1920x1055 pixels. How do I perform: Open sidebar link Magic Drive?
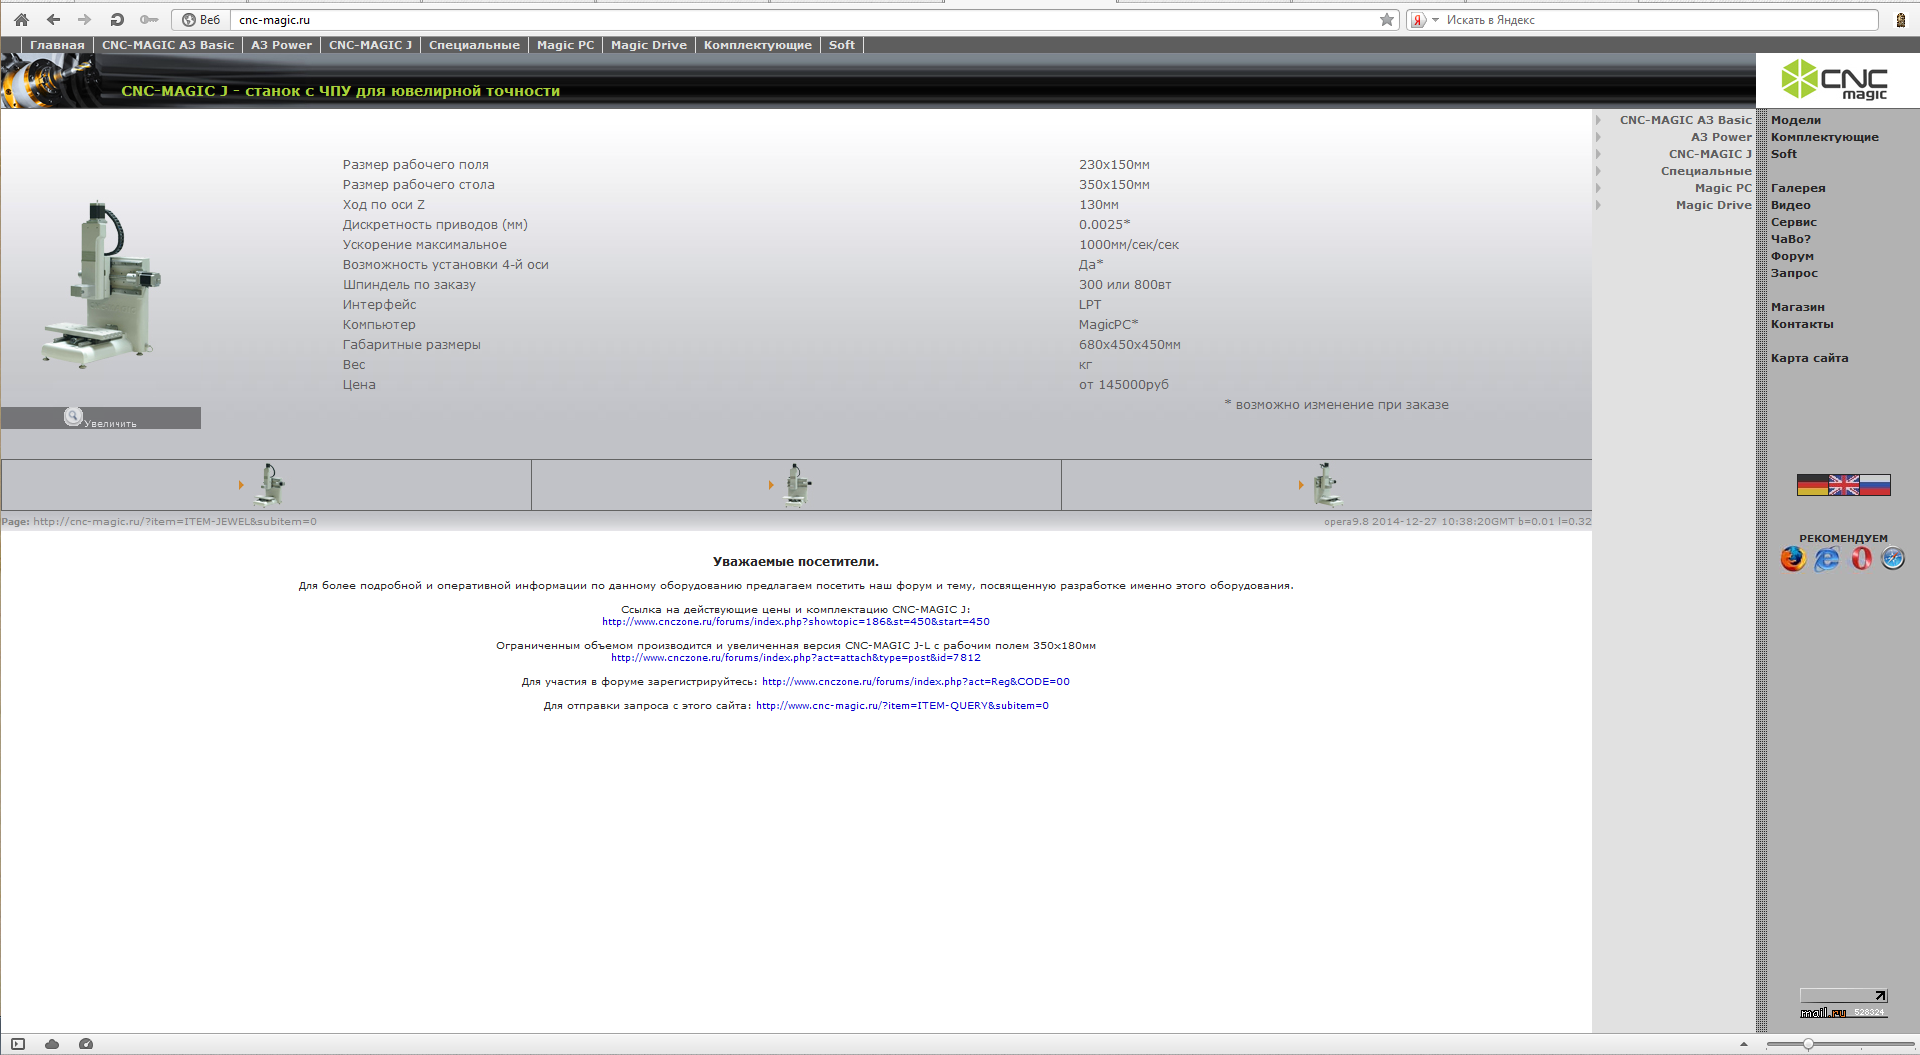pyautogui.click(x=1713, y=205)
